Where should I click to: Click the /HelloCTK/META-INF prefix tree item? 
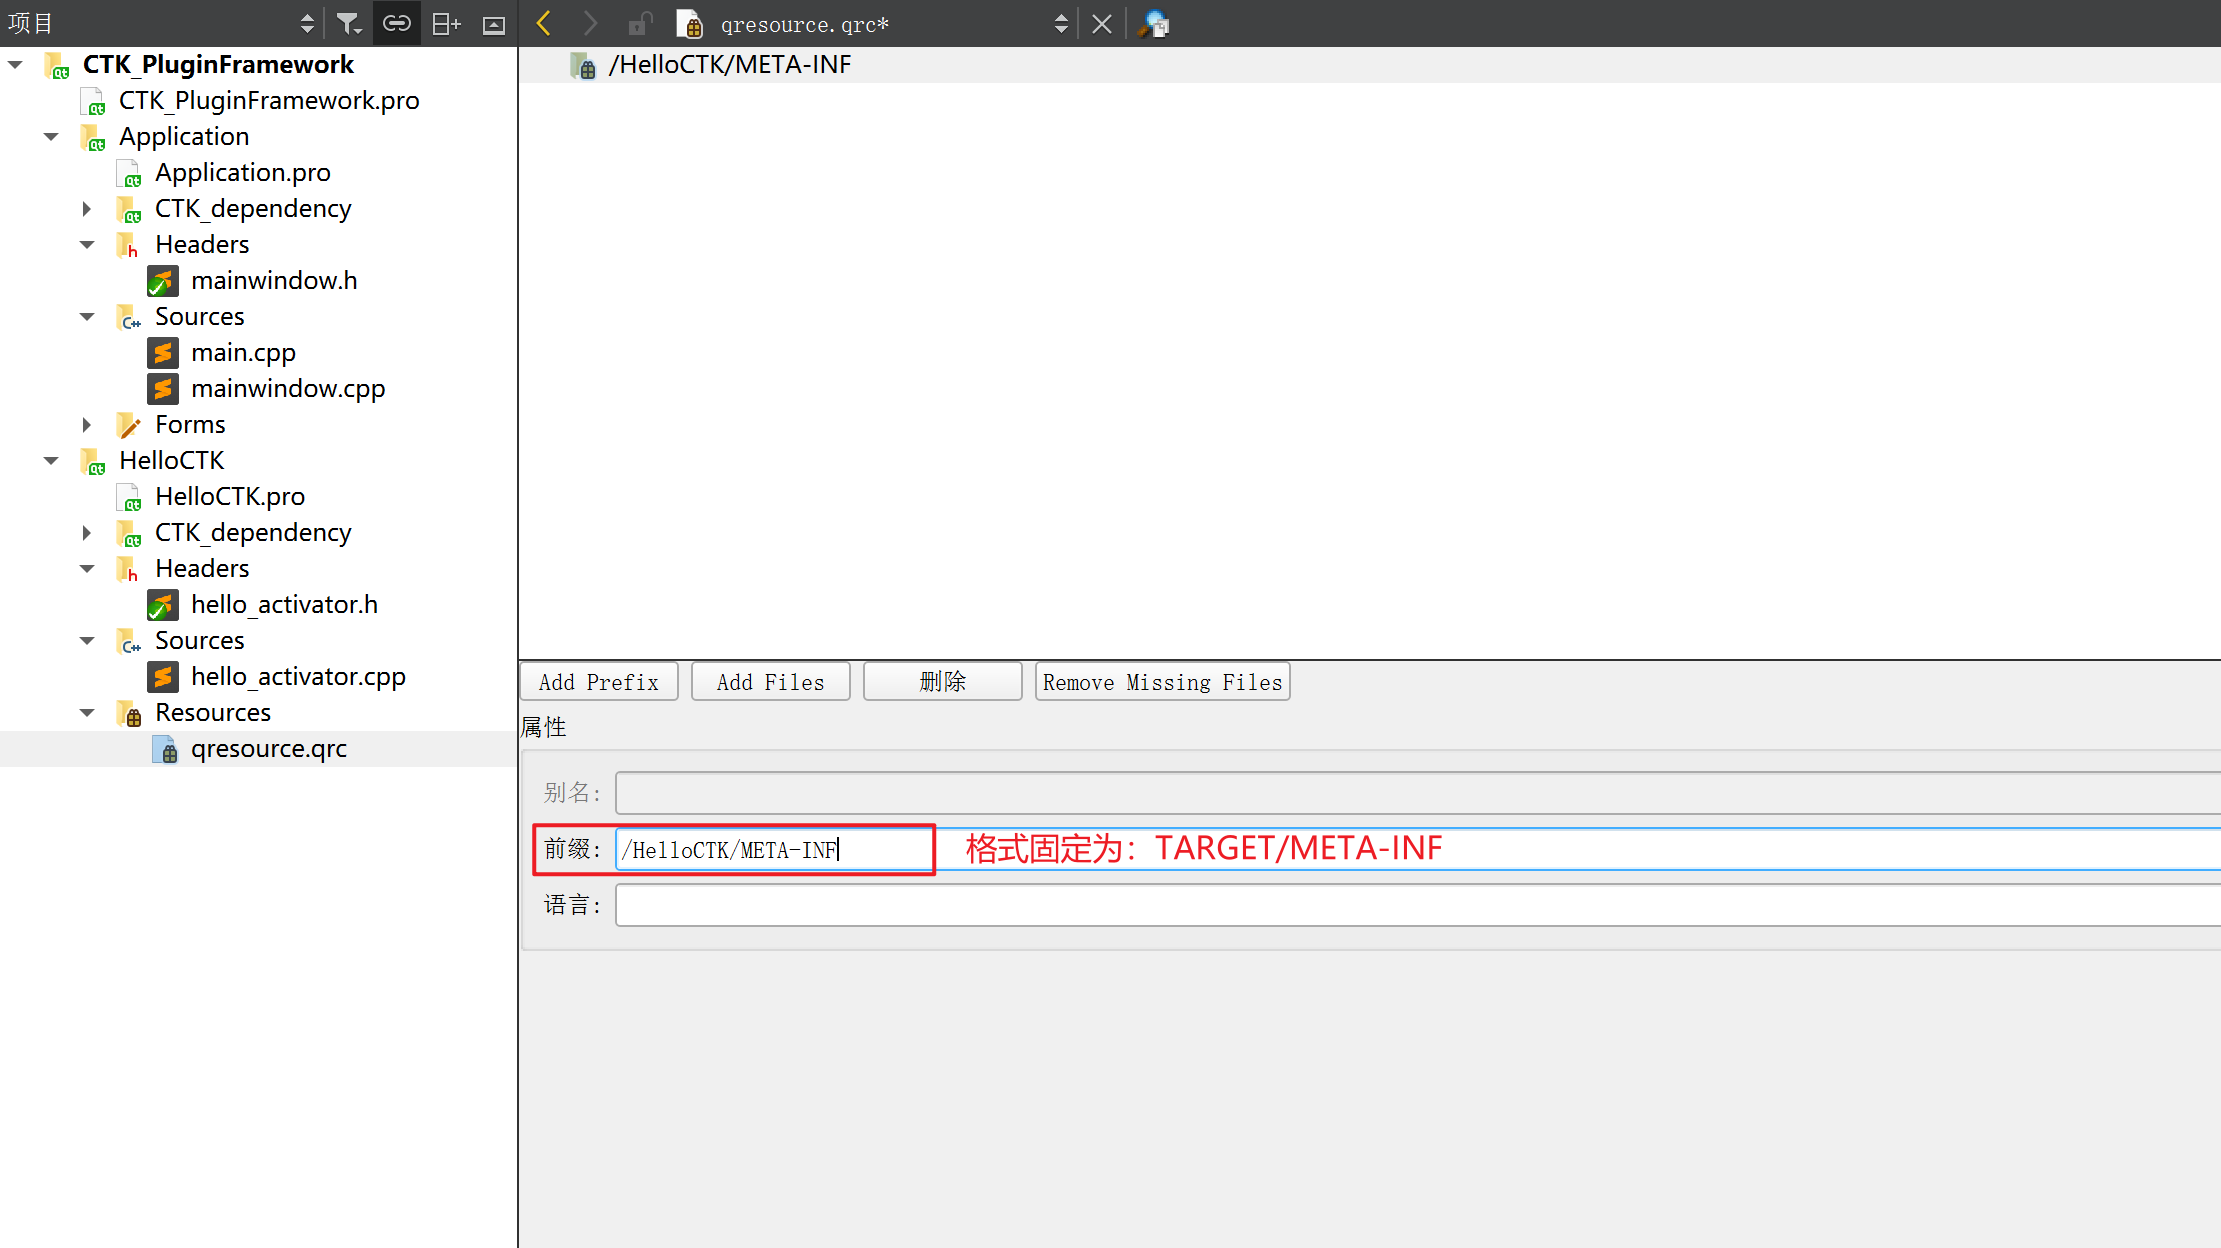point(731,64)
